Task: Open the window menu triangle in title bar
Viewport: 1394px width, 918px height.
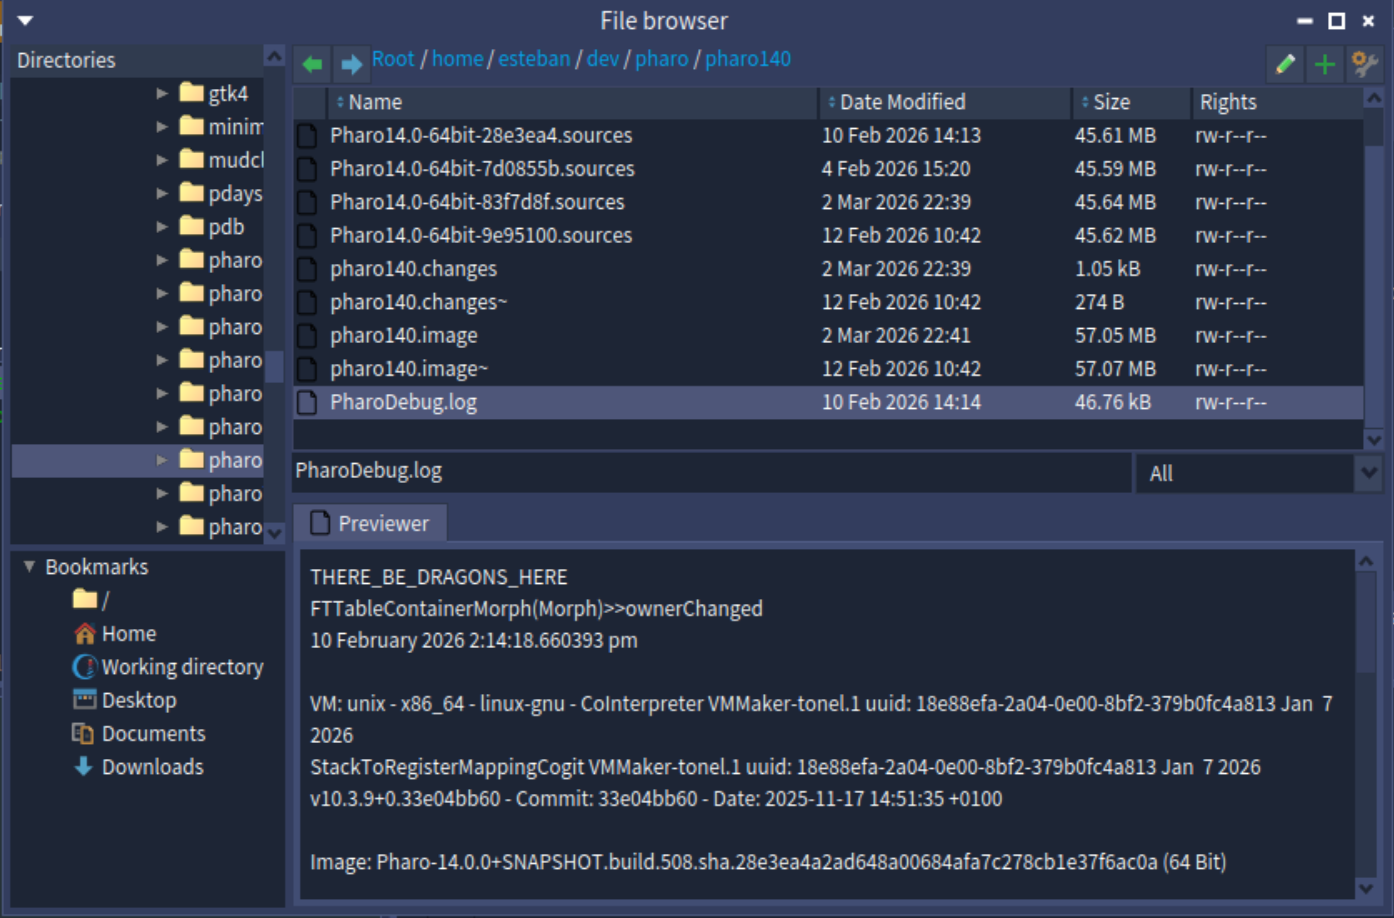Action: (25, 20)
